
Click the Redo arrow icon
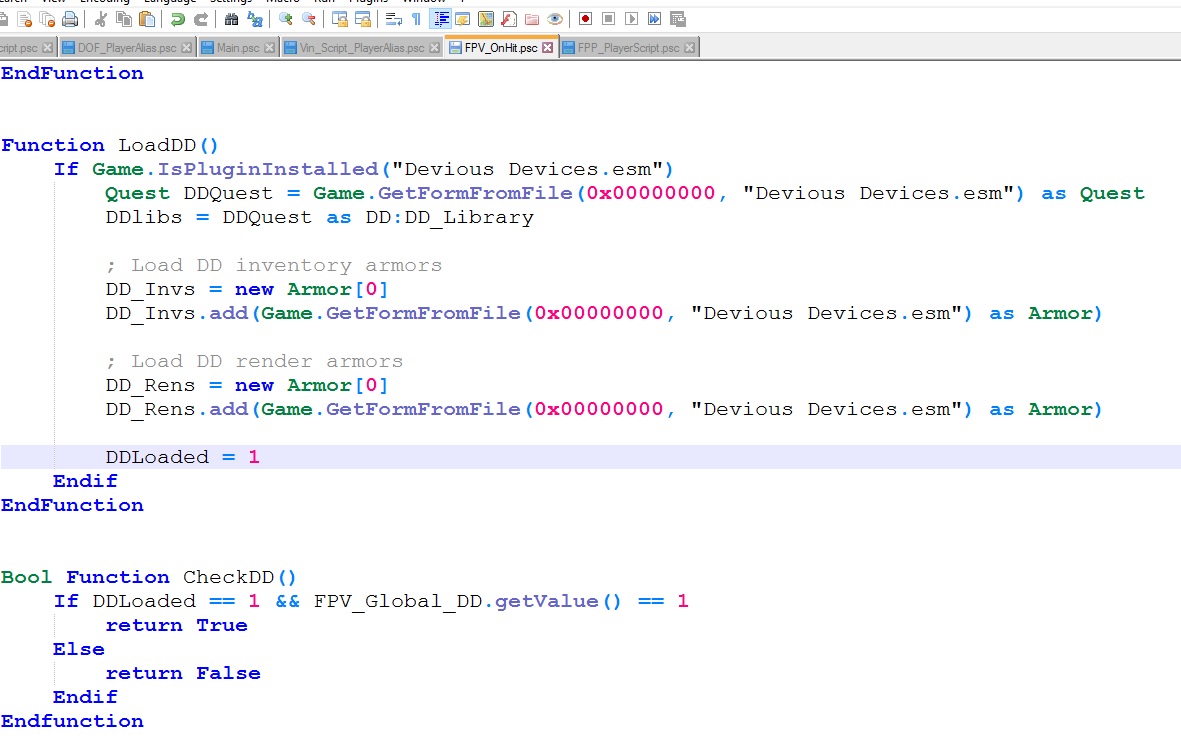click(201, 20)
